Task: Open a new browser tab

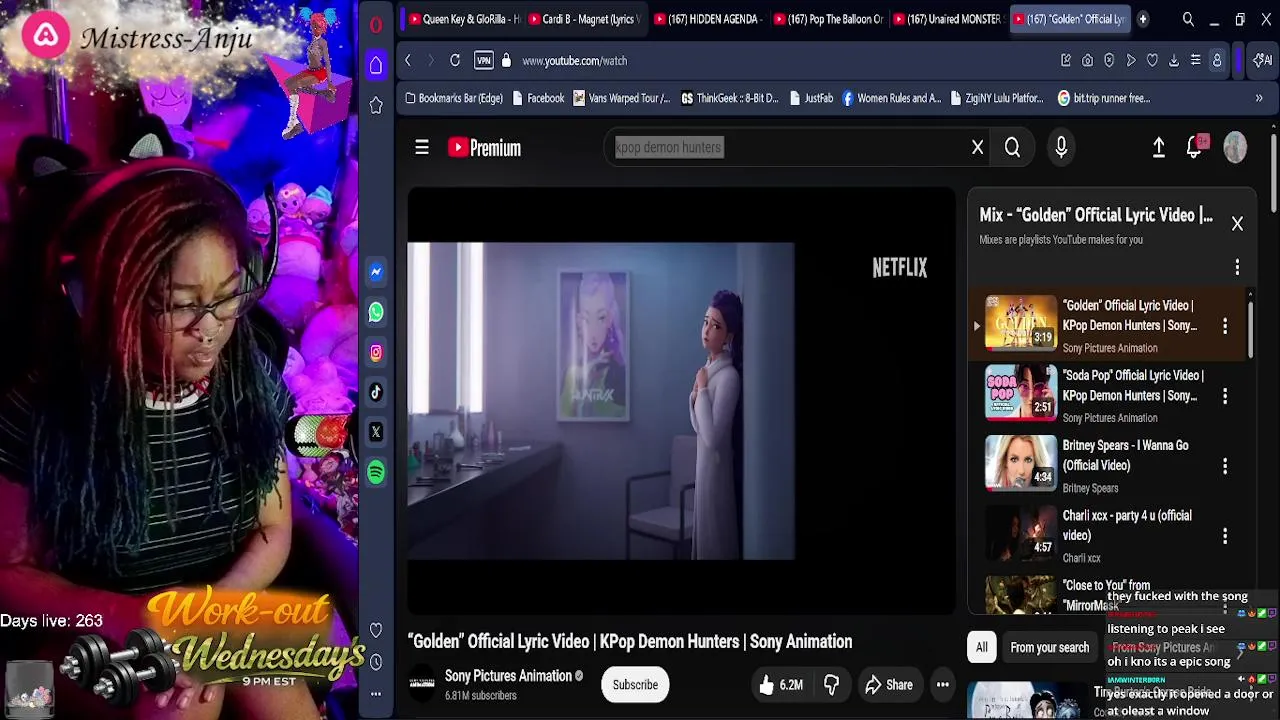Action: (x=1142, y=19)
